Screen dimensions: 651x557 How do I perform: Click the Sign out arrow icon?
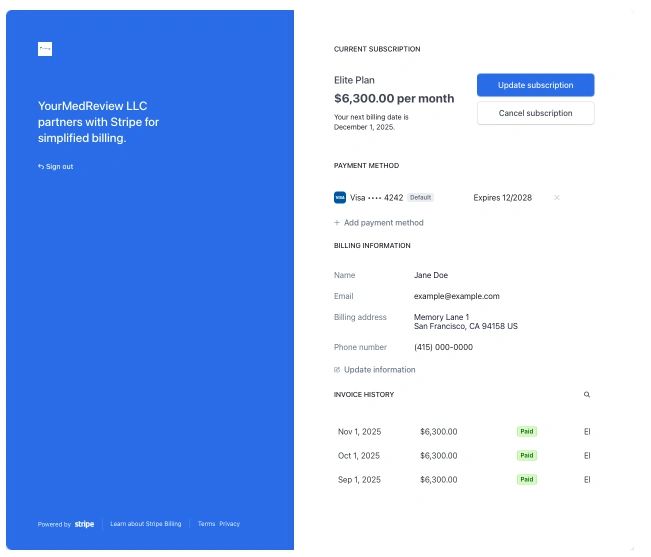point(41,166)
